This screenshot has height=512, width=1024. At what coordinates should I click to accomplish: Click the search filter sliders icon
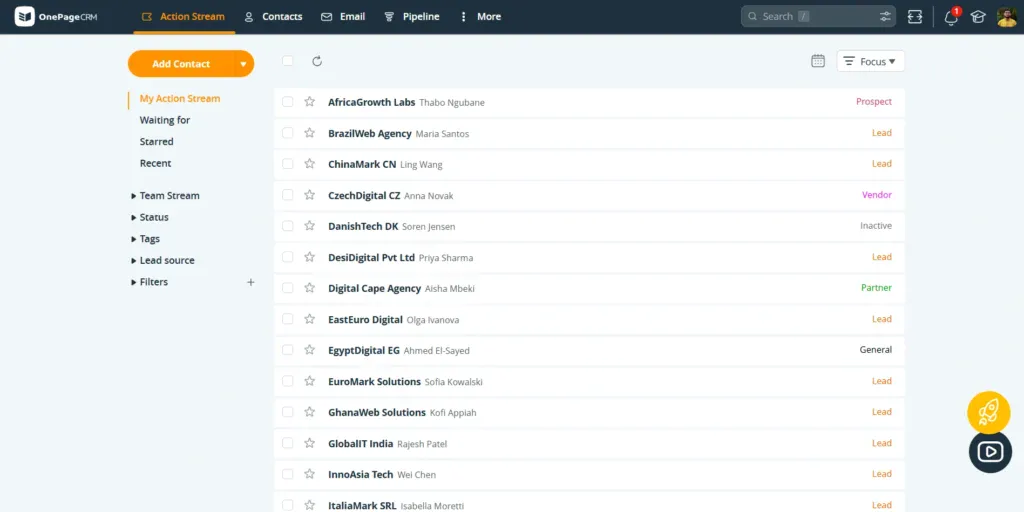tap(886, 17)
